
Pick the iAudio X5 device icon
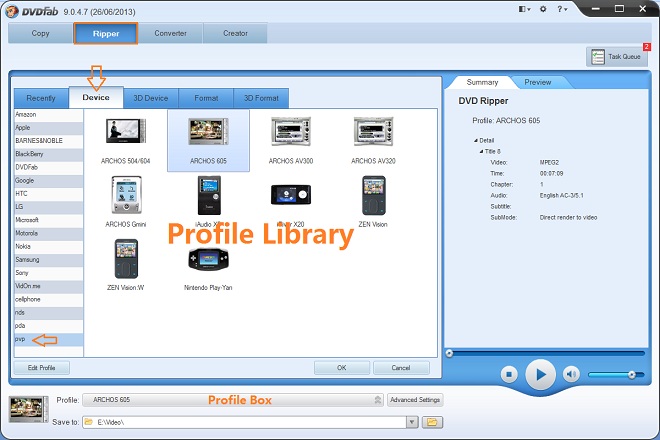click(209, 196)
